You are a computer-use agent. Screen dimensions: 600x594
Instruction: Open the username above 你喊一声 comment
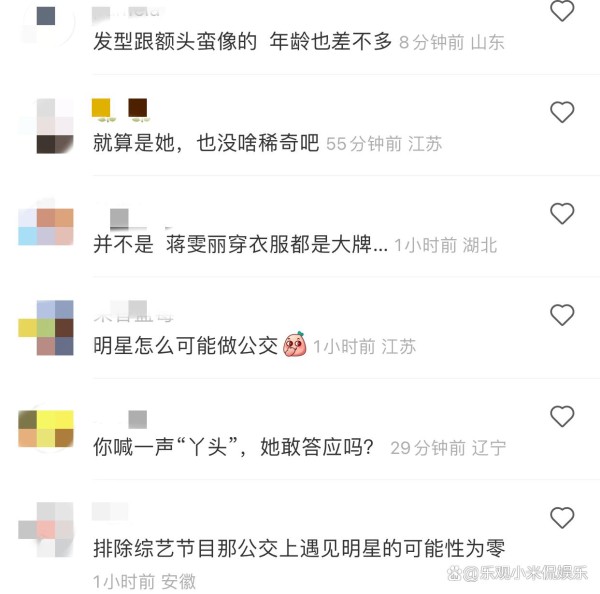(120, 419)
